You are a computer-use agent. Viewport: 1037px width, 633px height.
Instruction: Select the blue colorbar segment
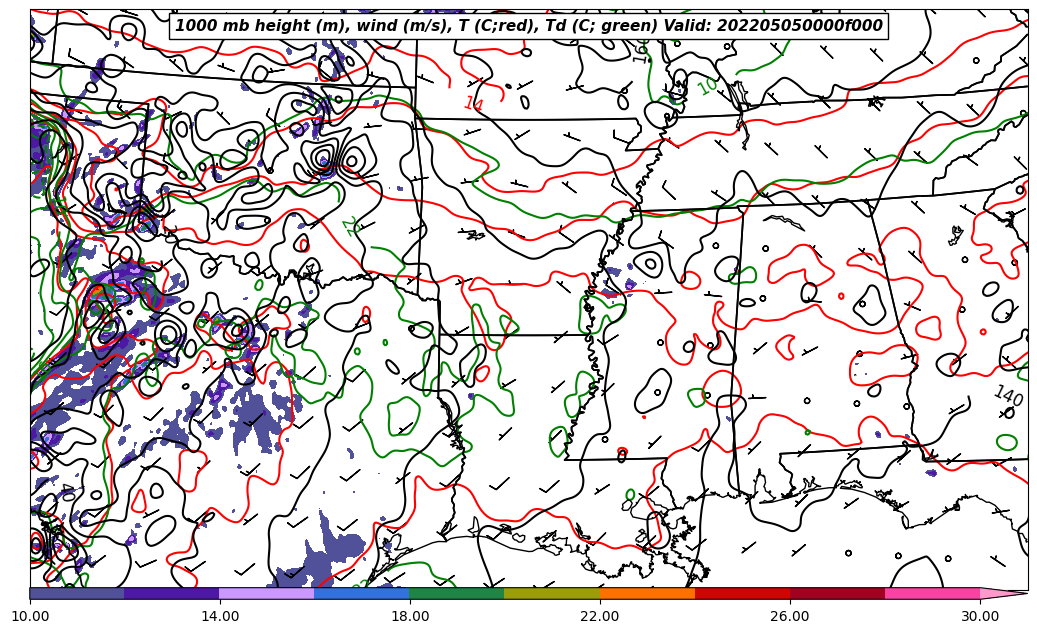click(x=362, y=593)
